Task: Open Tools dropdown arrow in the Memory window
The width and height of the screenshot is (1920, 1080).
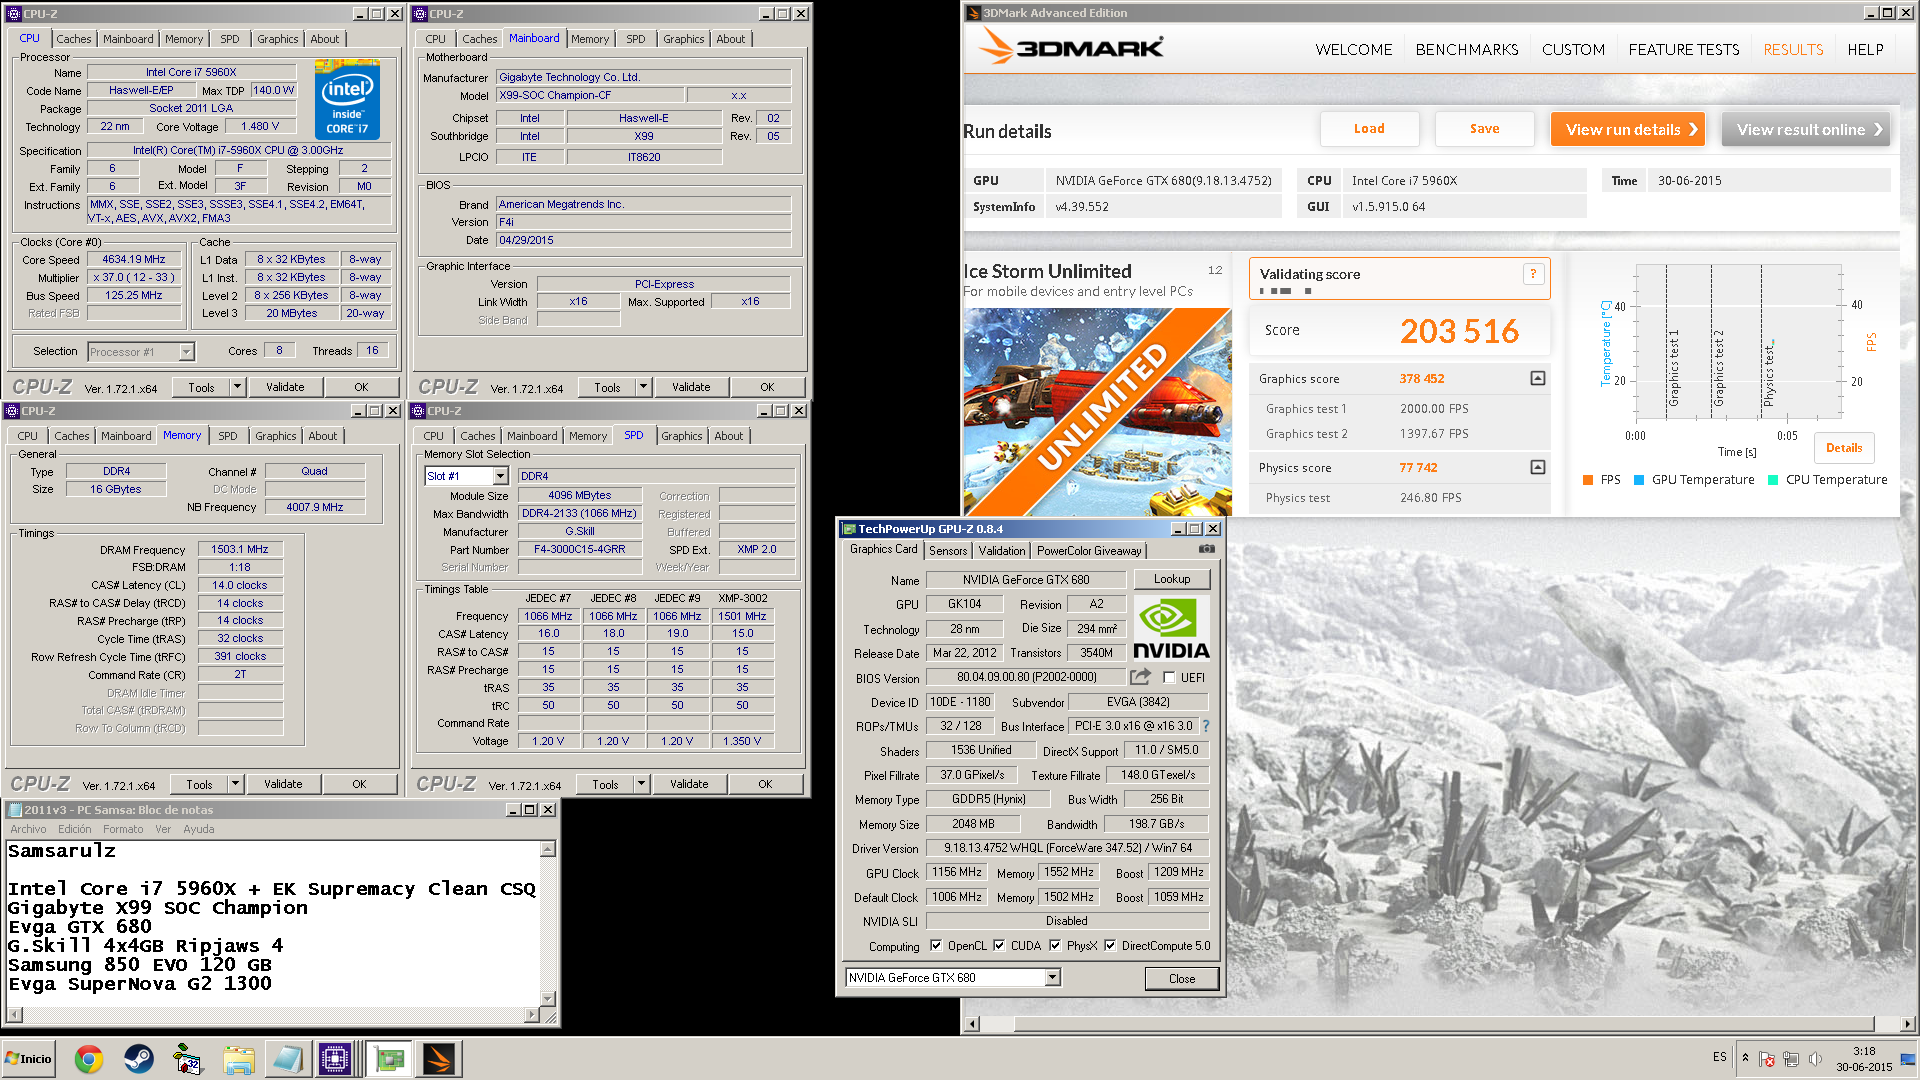Action: [x=235, y=784]
